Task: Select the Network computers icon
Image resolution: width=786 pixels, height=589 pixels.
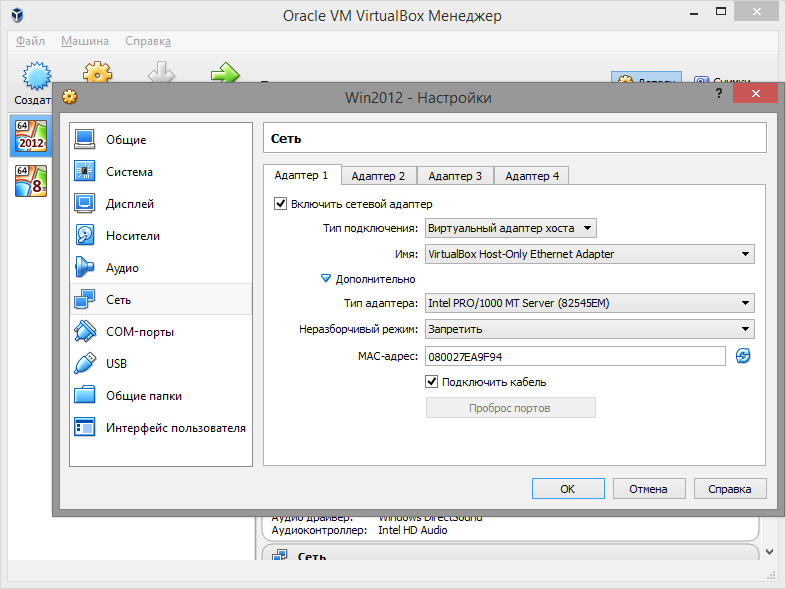Action: click(85, 299)
